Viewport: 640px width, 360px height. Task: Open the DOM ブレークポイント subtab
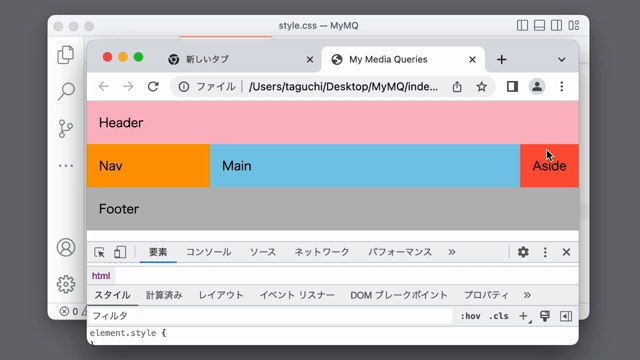click(x=399, y=295)
